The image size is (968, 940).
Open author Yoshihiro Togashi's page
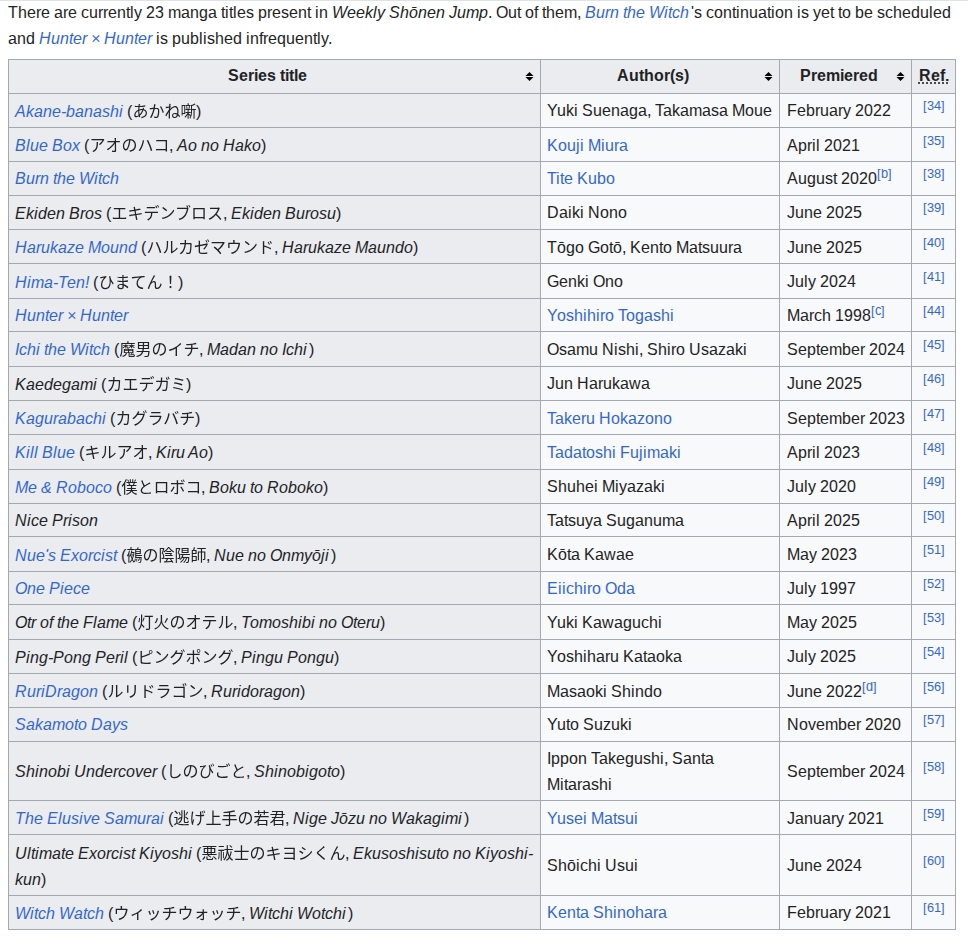click(x=610, y=315)
